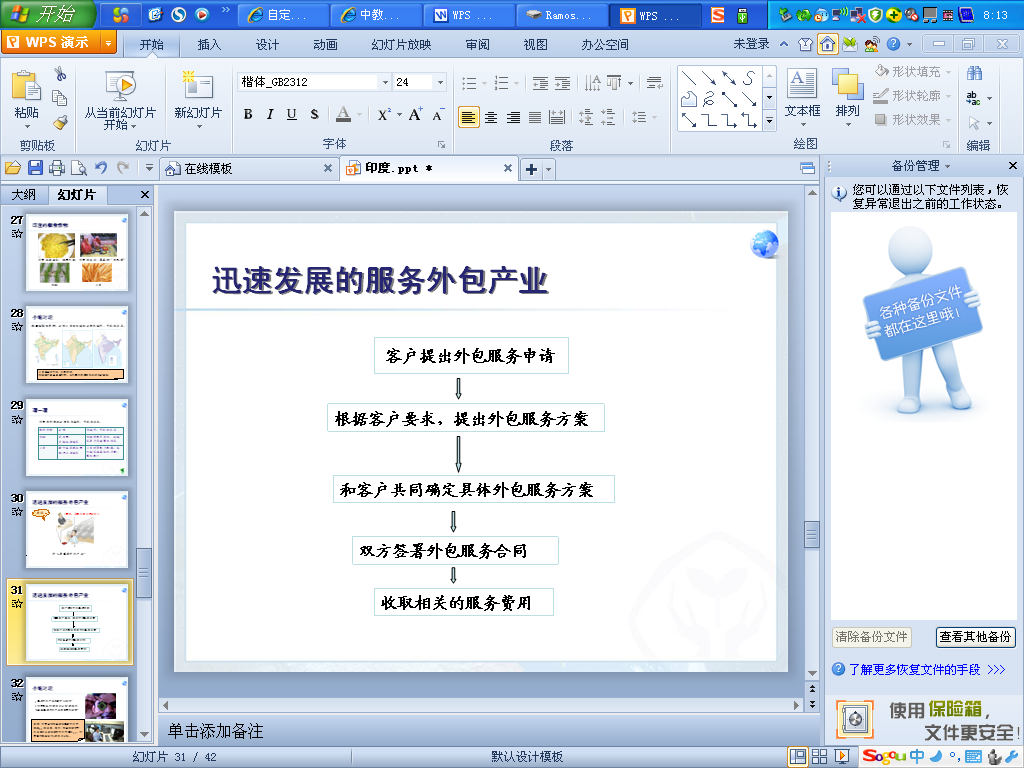Switch to slide sorter view in status bar
1024x768 pixels.
pos(818,755)
